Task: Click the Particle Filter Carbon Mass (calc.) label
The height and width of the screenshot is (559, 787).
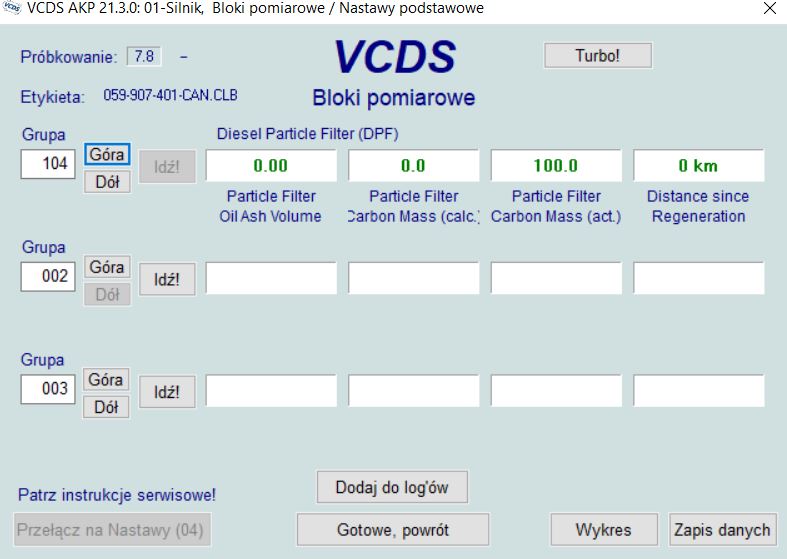Action: pos(414,206)
